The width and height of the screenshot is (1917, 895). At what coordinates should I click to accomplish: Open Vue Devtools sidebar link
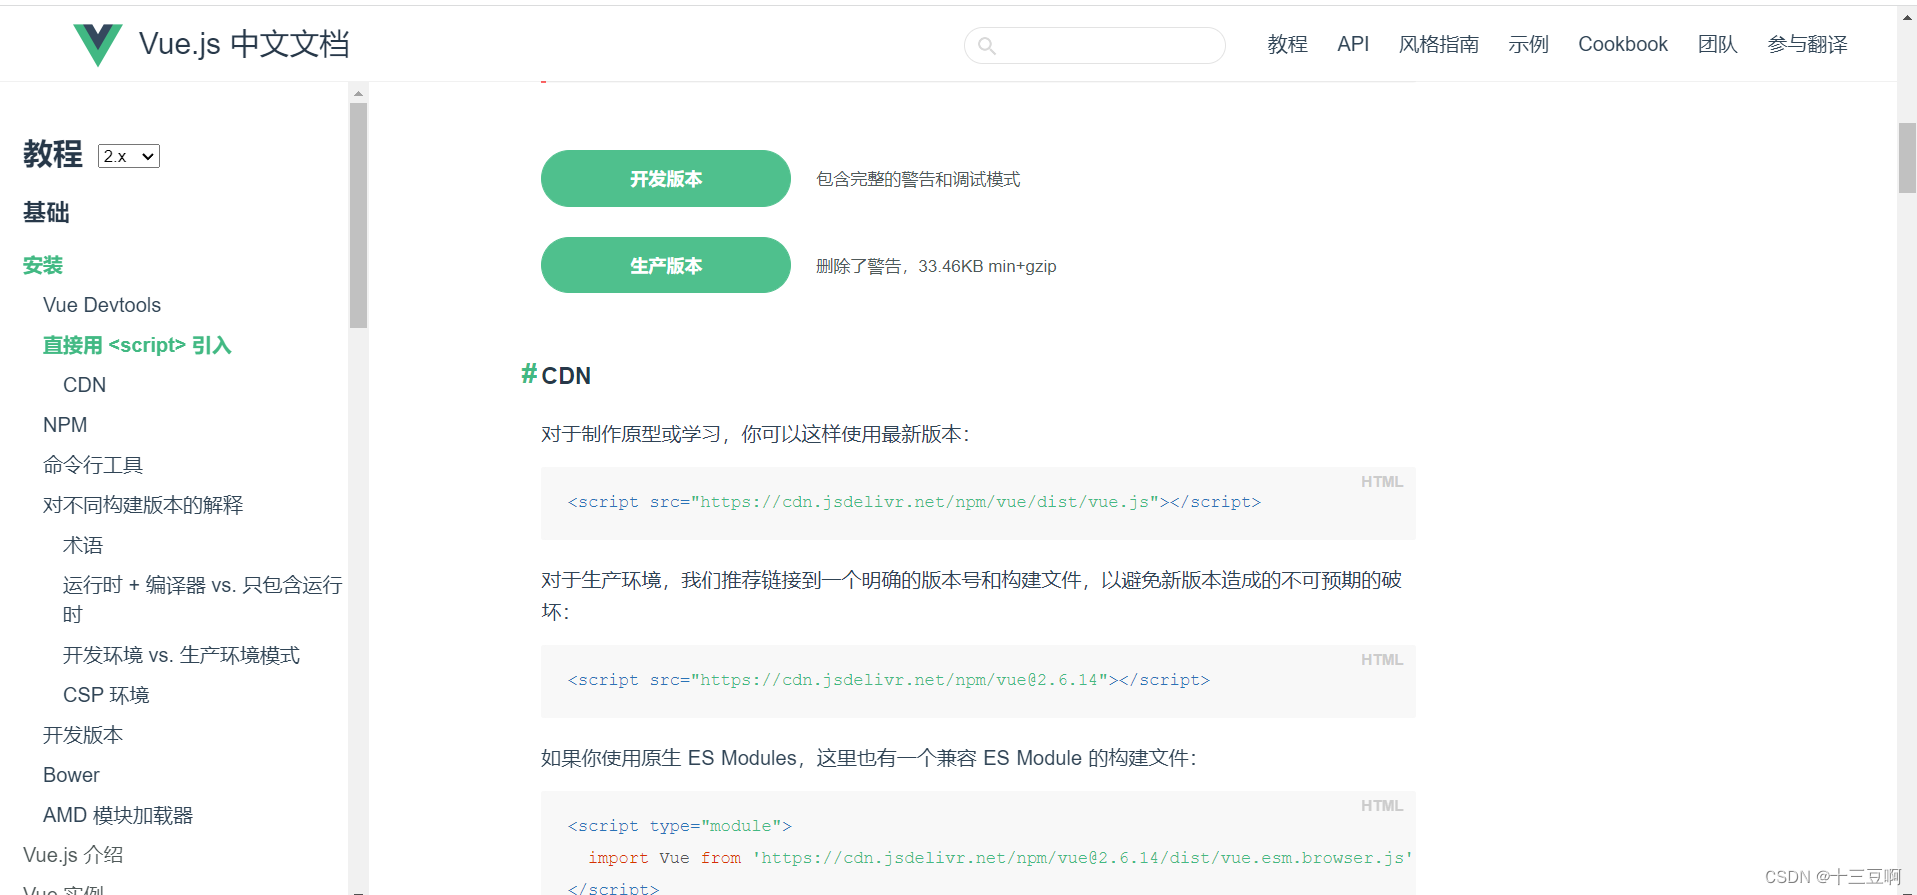pyautogui.click(x=102, y=305)
